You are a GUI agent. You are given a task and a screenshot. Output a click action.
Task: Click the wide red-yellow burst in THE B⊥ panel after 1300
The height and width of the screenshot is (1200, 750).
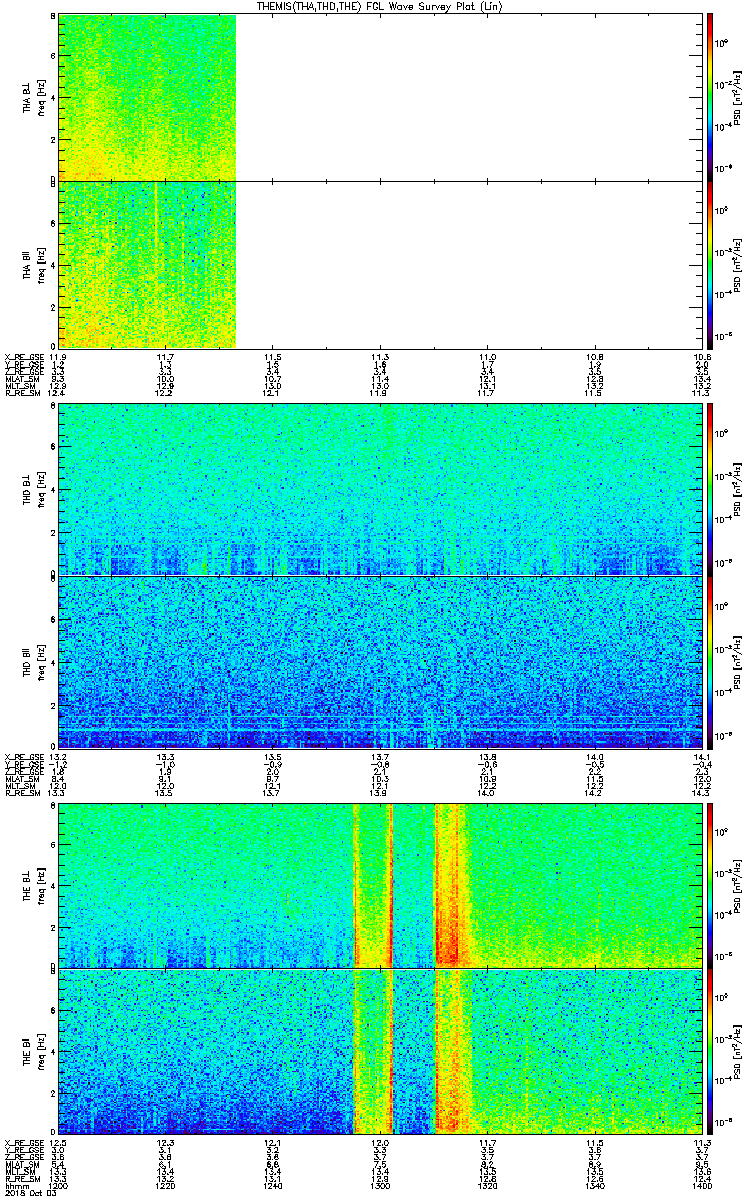tap(450, 885)
